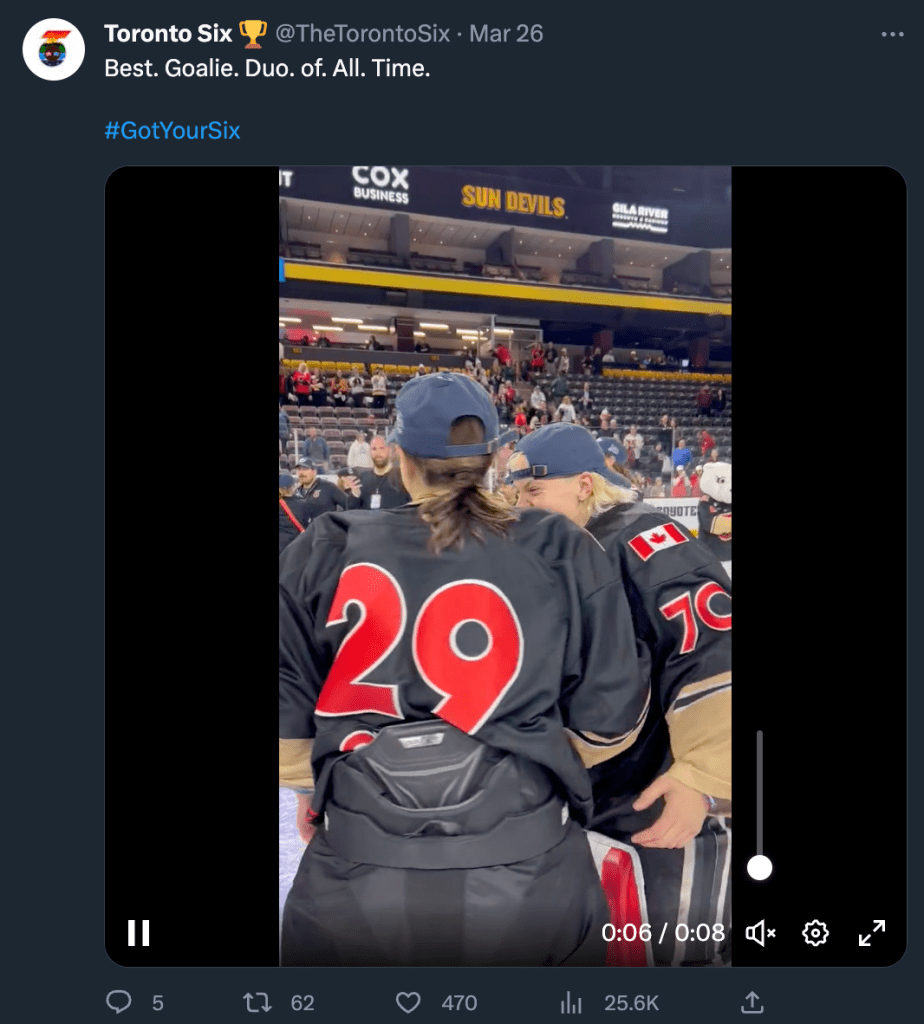Open the Mar 26 tweet timestamp
The image size is (924, 1024).
tap(506, 34)
